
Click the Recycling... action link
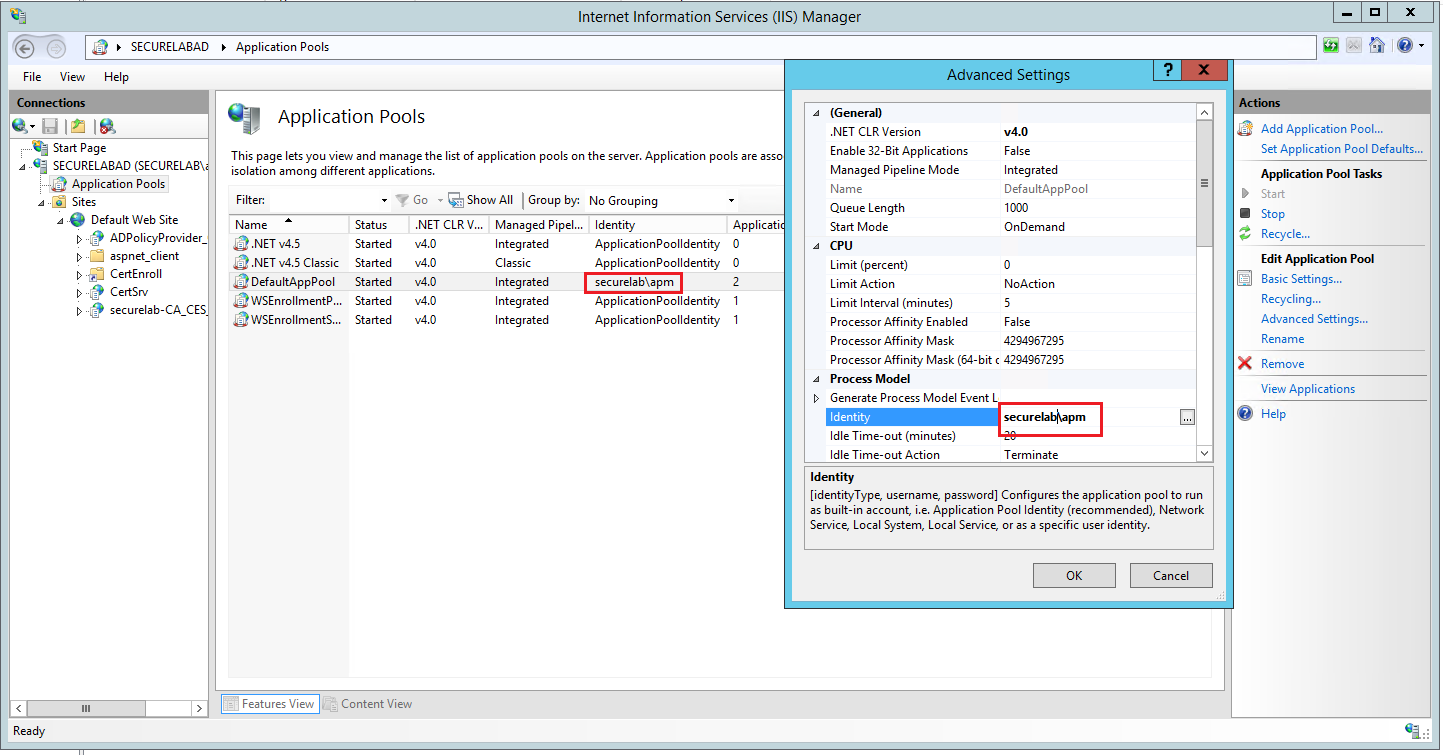pyautogui.click(x=1291, y=299)
